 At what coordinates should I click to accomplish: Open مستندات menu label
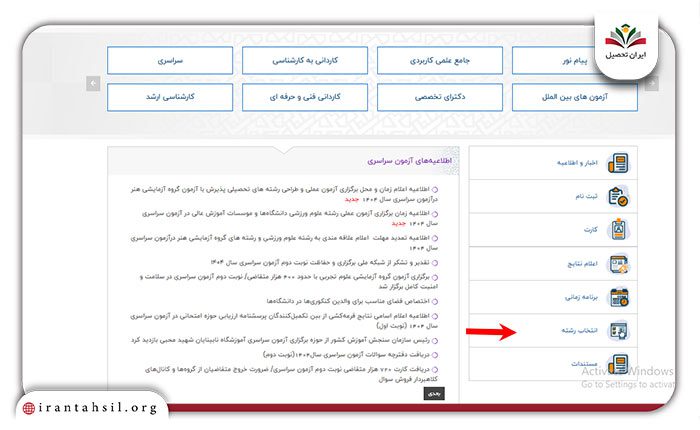584,363
